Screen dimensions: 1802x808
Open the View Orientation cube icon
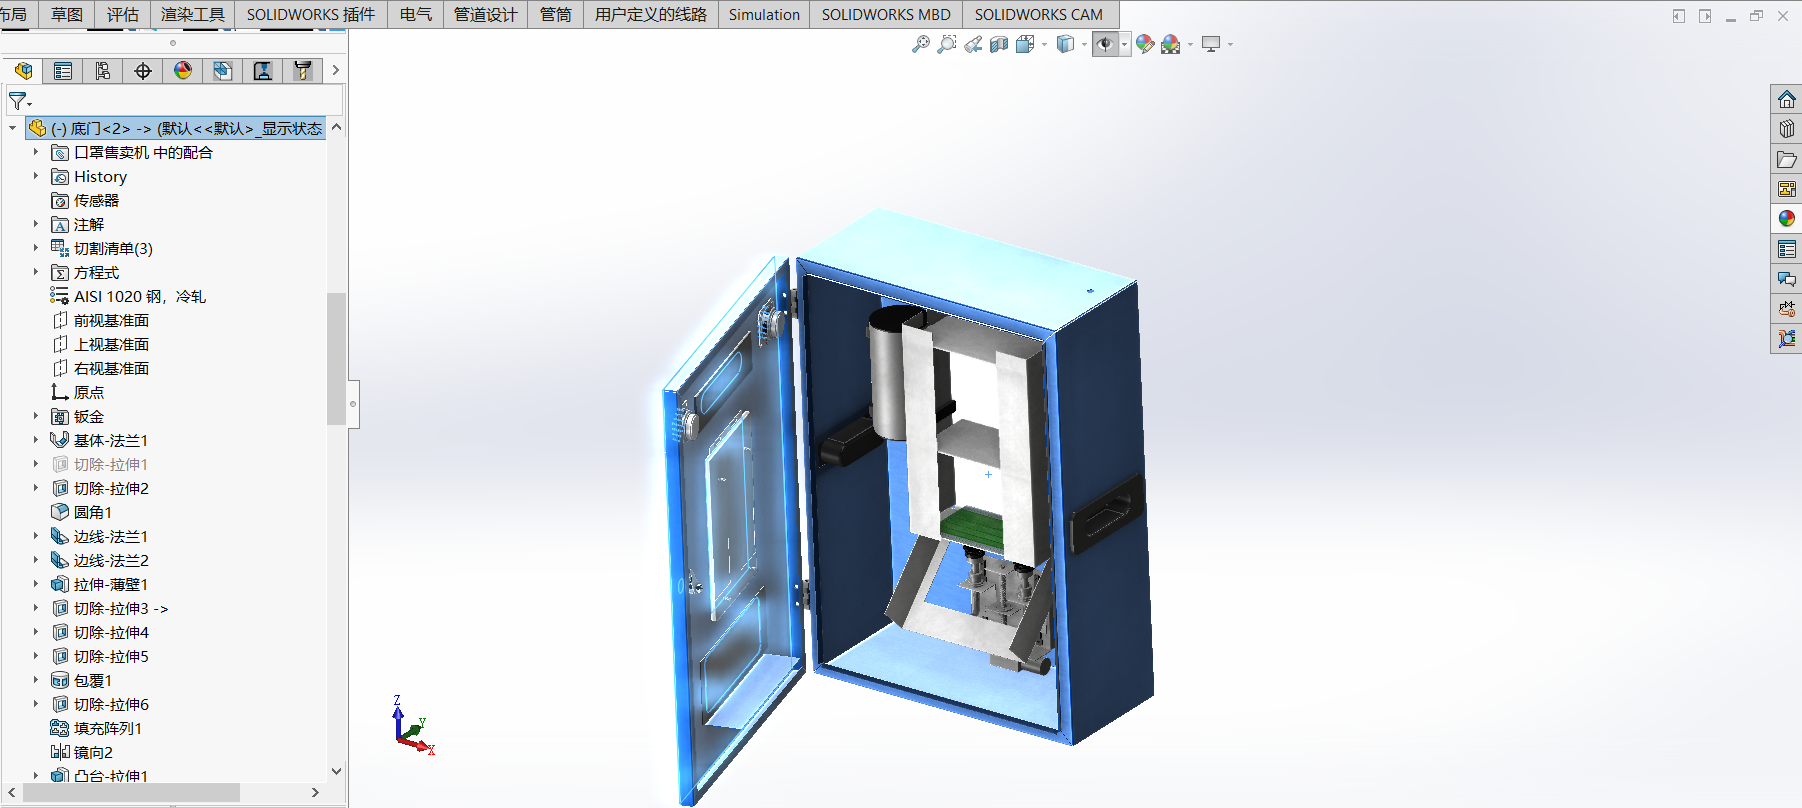[1025, 44]
